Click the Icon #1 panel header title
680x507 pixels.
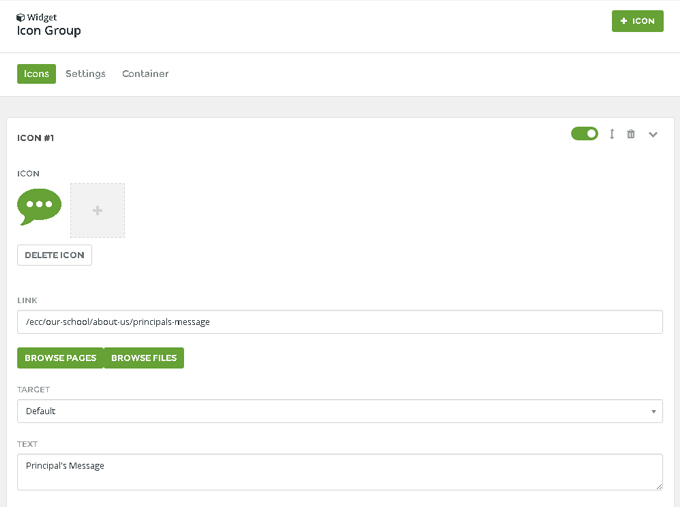[36, 138]
